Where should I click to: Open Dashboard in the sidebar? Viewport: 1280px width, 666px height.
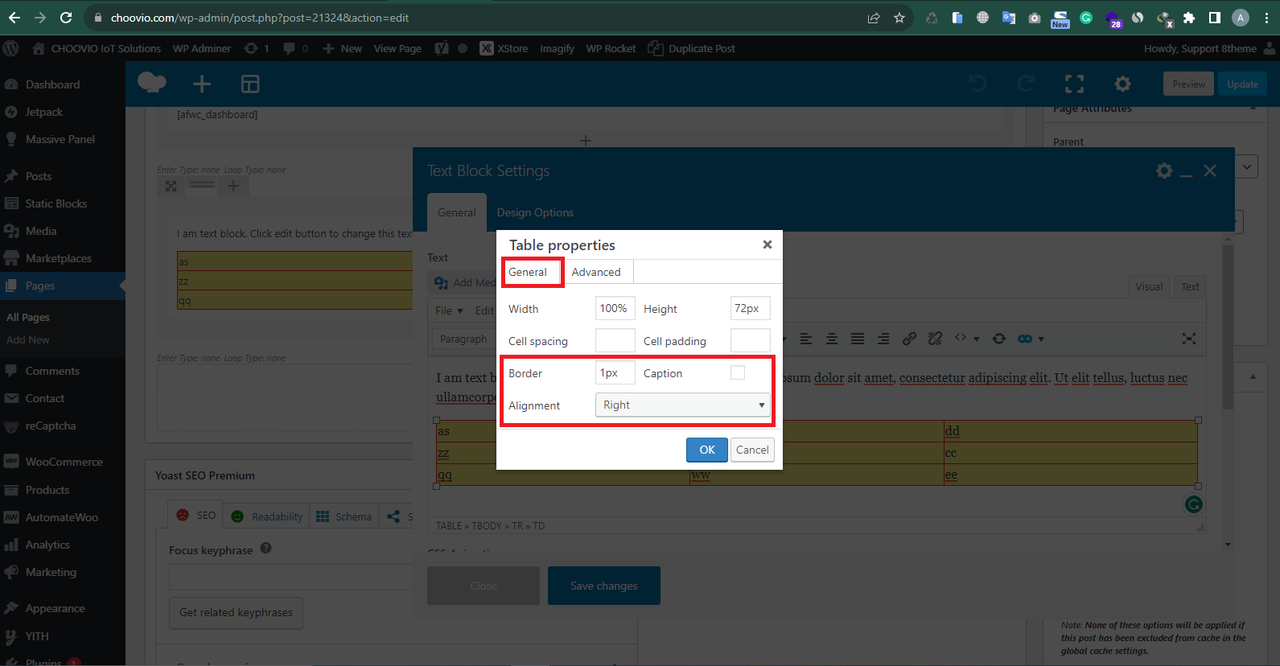pyautogui.click(x=52, y=85)
